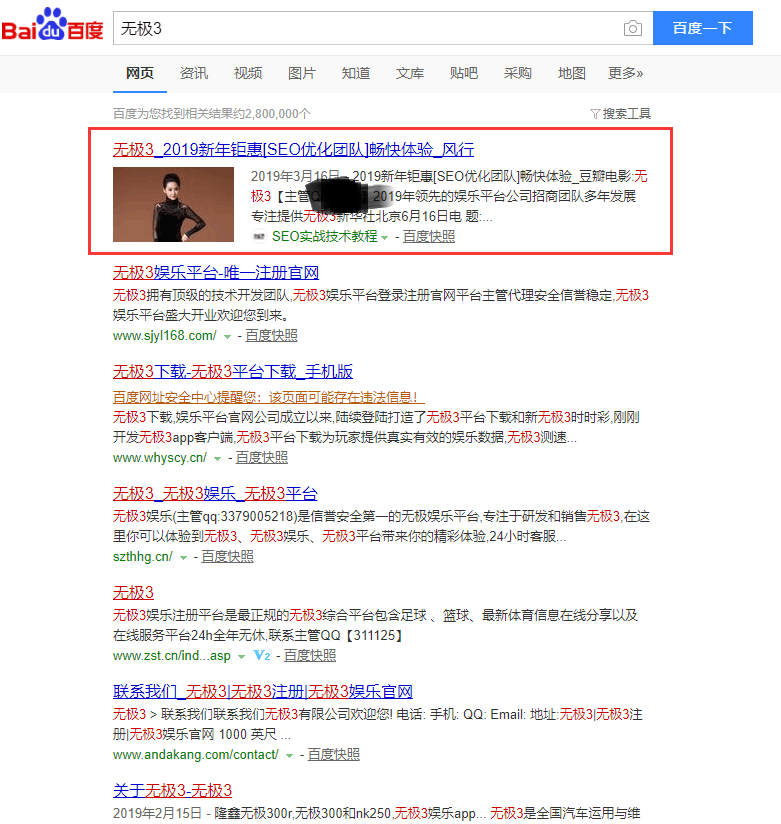781x824 pixels.
Task: Expand arrow next to www.sjyl168.com/
Action: pyautogui.click(x=227, y=336)
